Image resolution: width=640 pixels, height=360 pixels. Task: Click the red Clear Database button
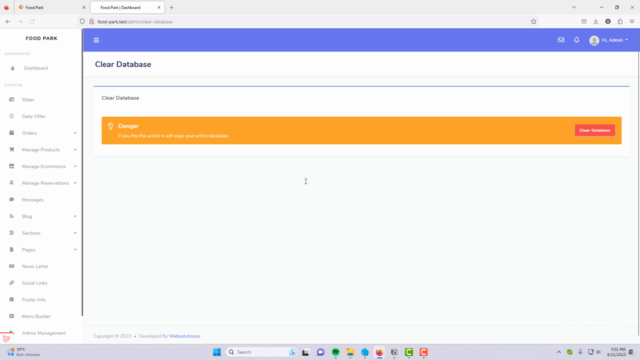595,130
